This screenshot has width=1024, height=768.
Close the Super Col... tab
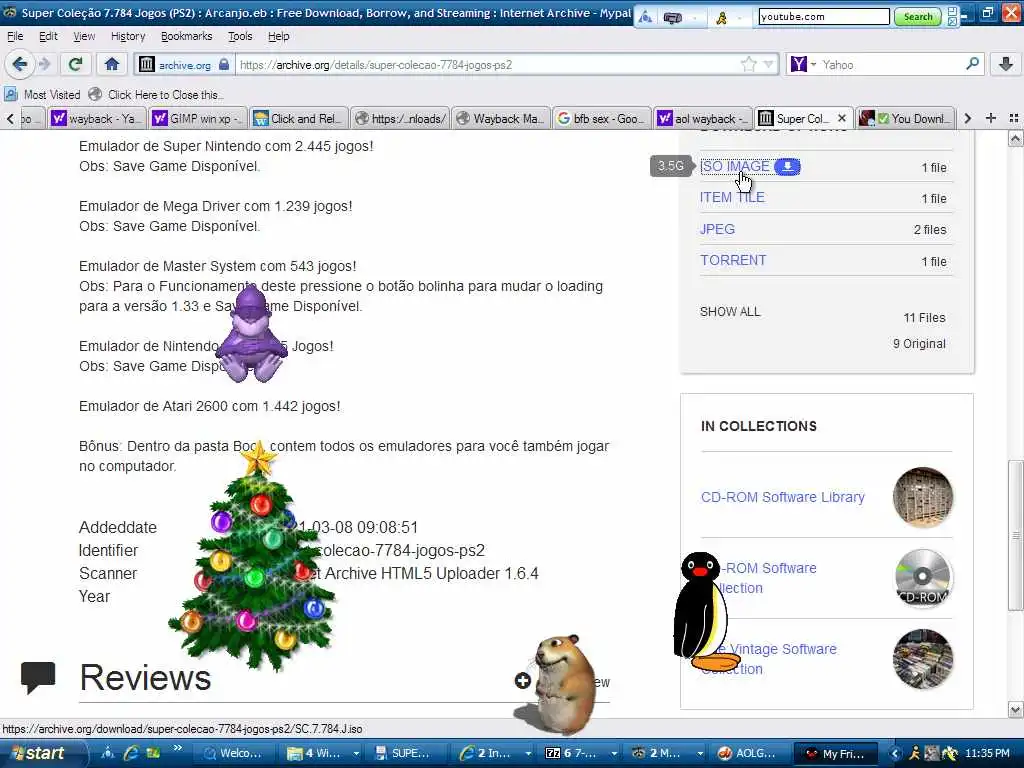point(842,118)
